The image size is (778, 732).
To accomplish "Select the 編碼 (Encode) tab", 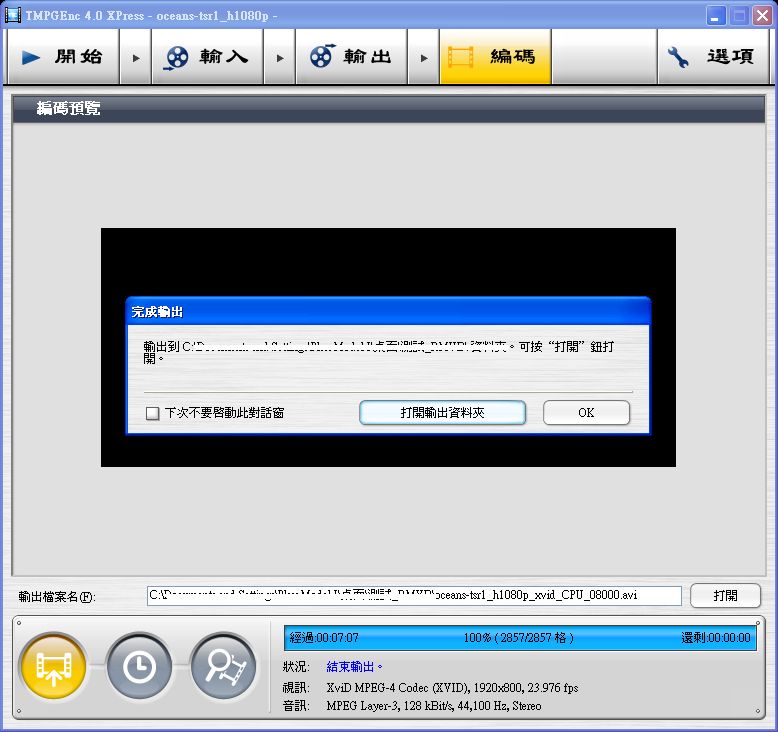I will click(495, 57).
